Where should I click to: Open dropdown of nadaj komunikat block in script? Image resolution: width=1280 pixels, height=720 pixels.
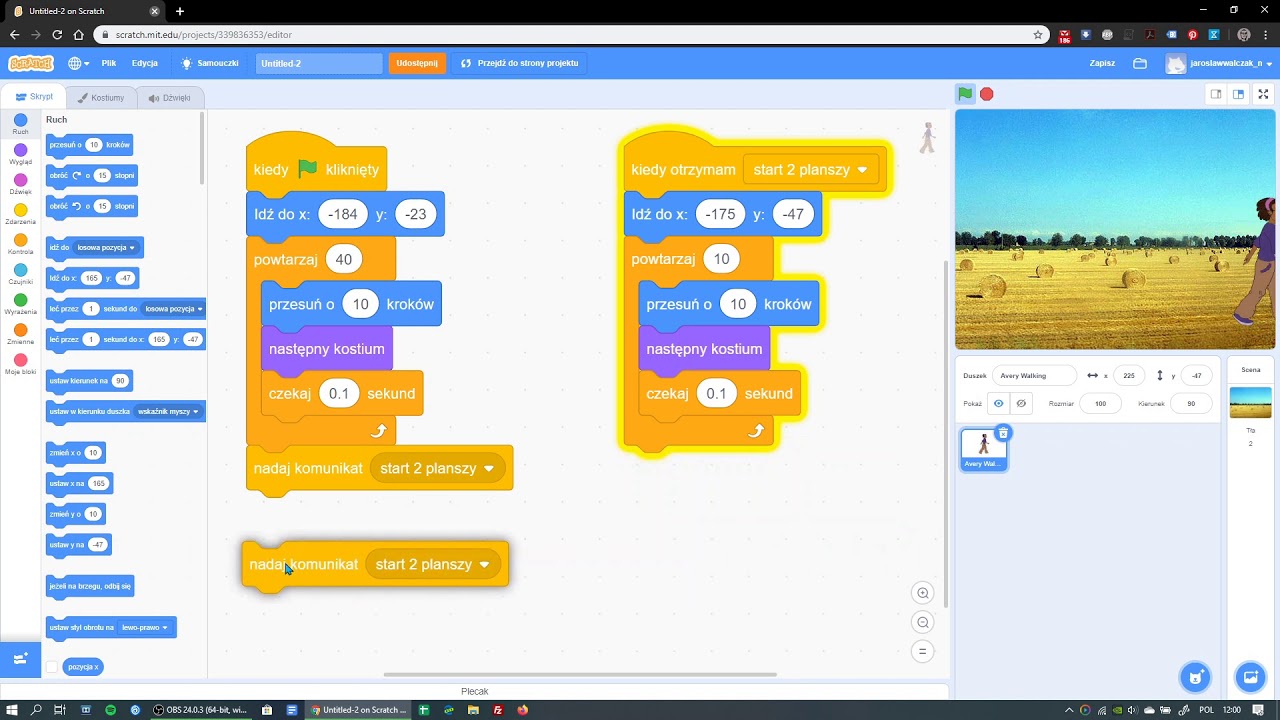point(437,468)
